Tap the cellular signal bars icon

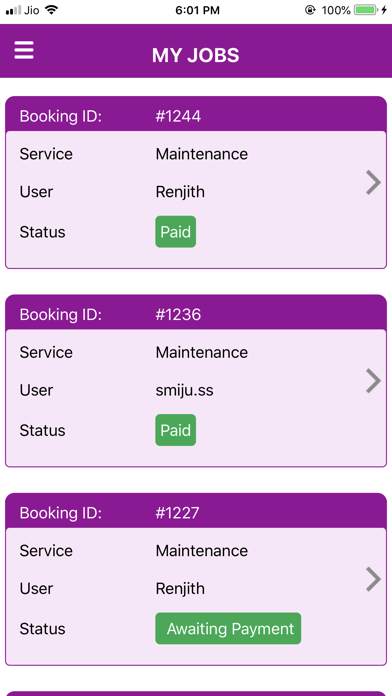point(13,10)
